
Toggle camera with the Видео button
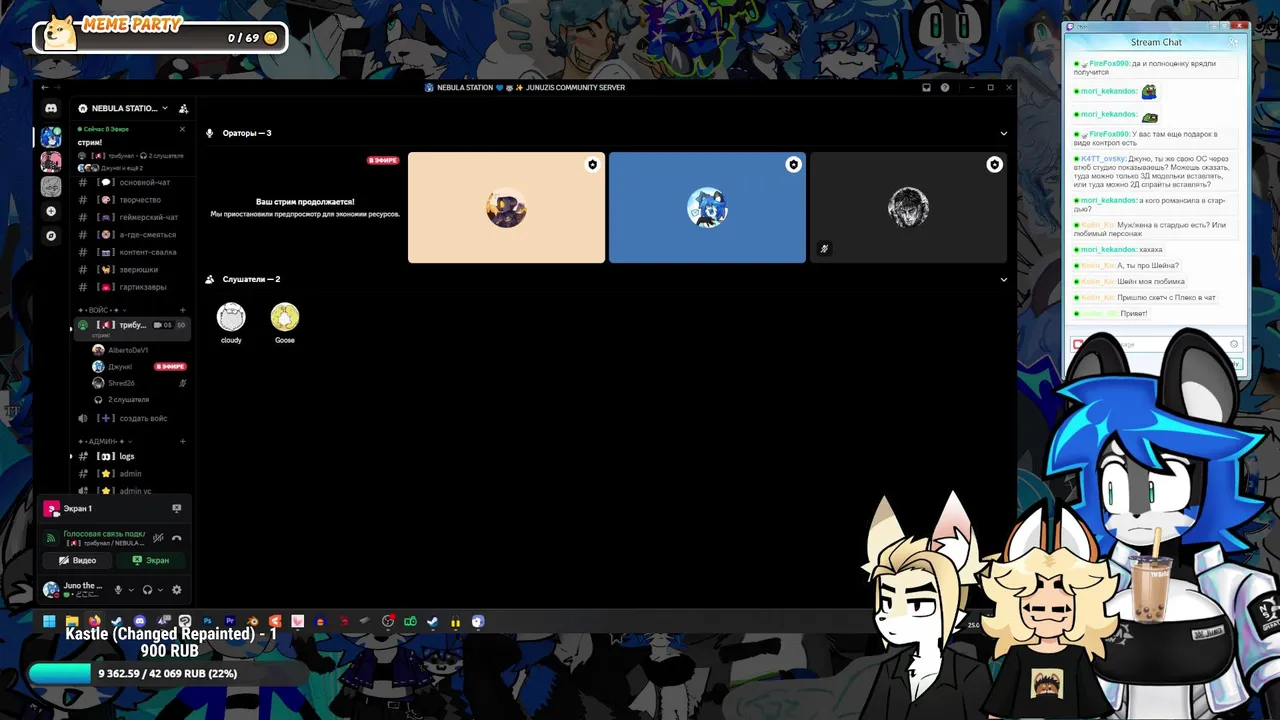click(77, 560)
